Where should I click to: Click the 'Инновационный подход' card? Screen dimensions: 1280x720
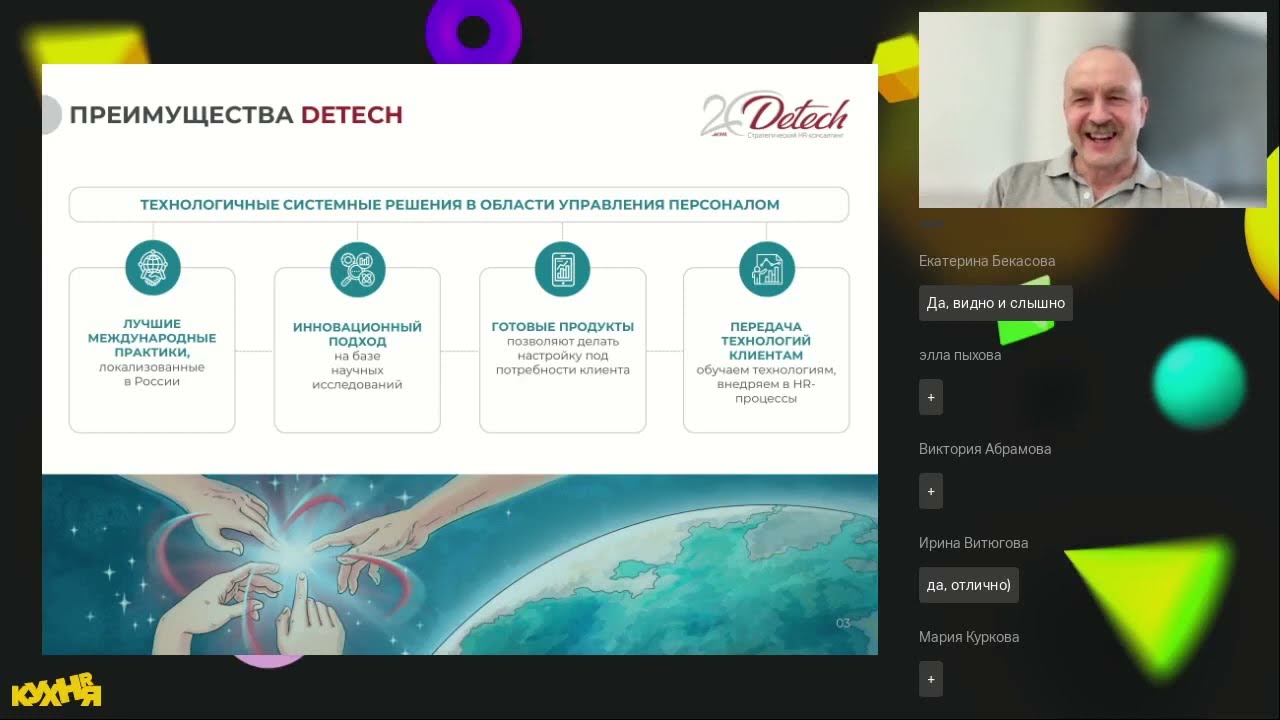[x=357, y=350]
